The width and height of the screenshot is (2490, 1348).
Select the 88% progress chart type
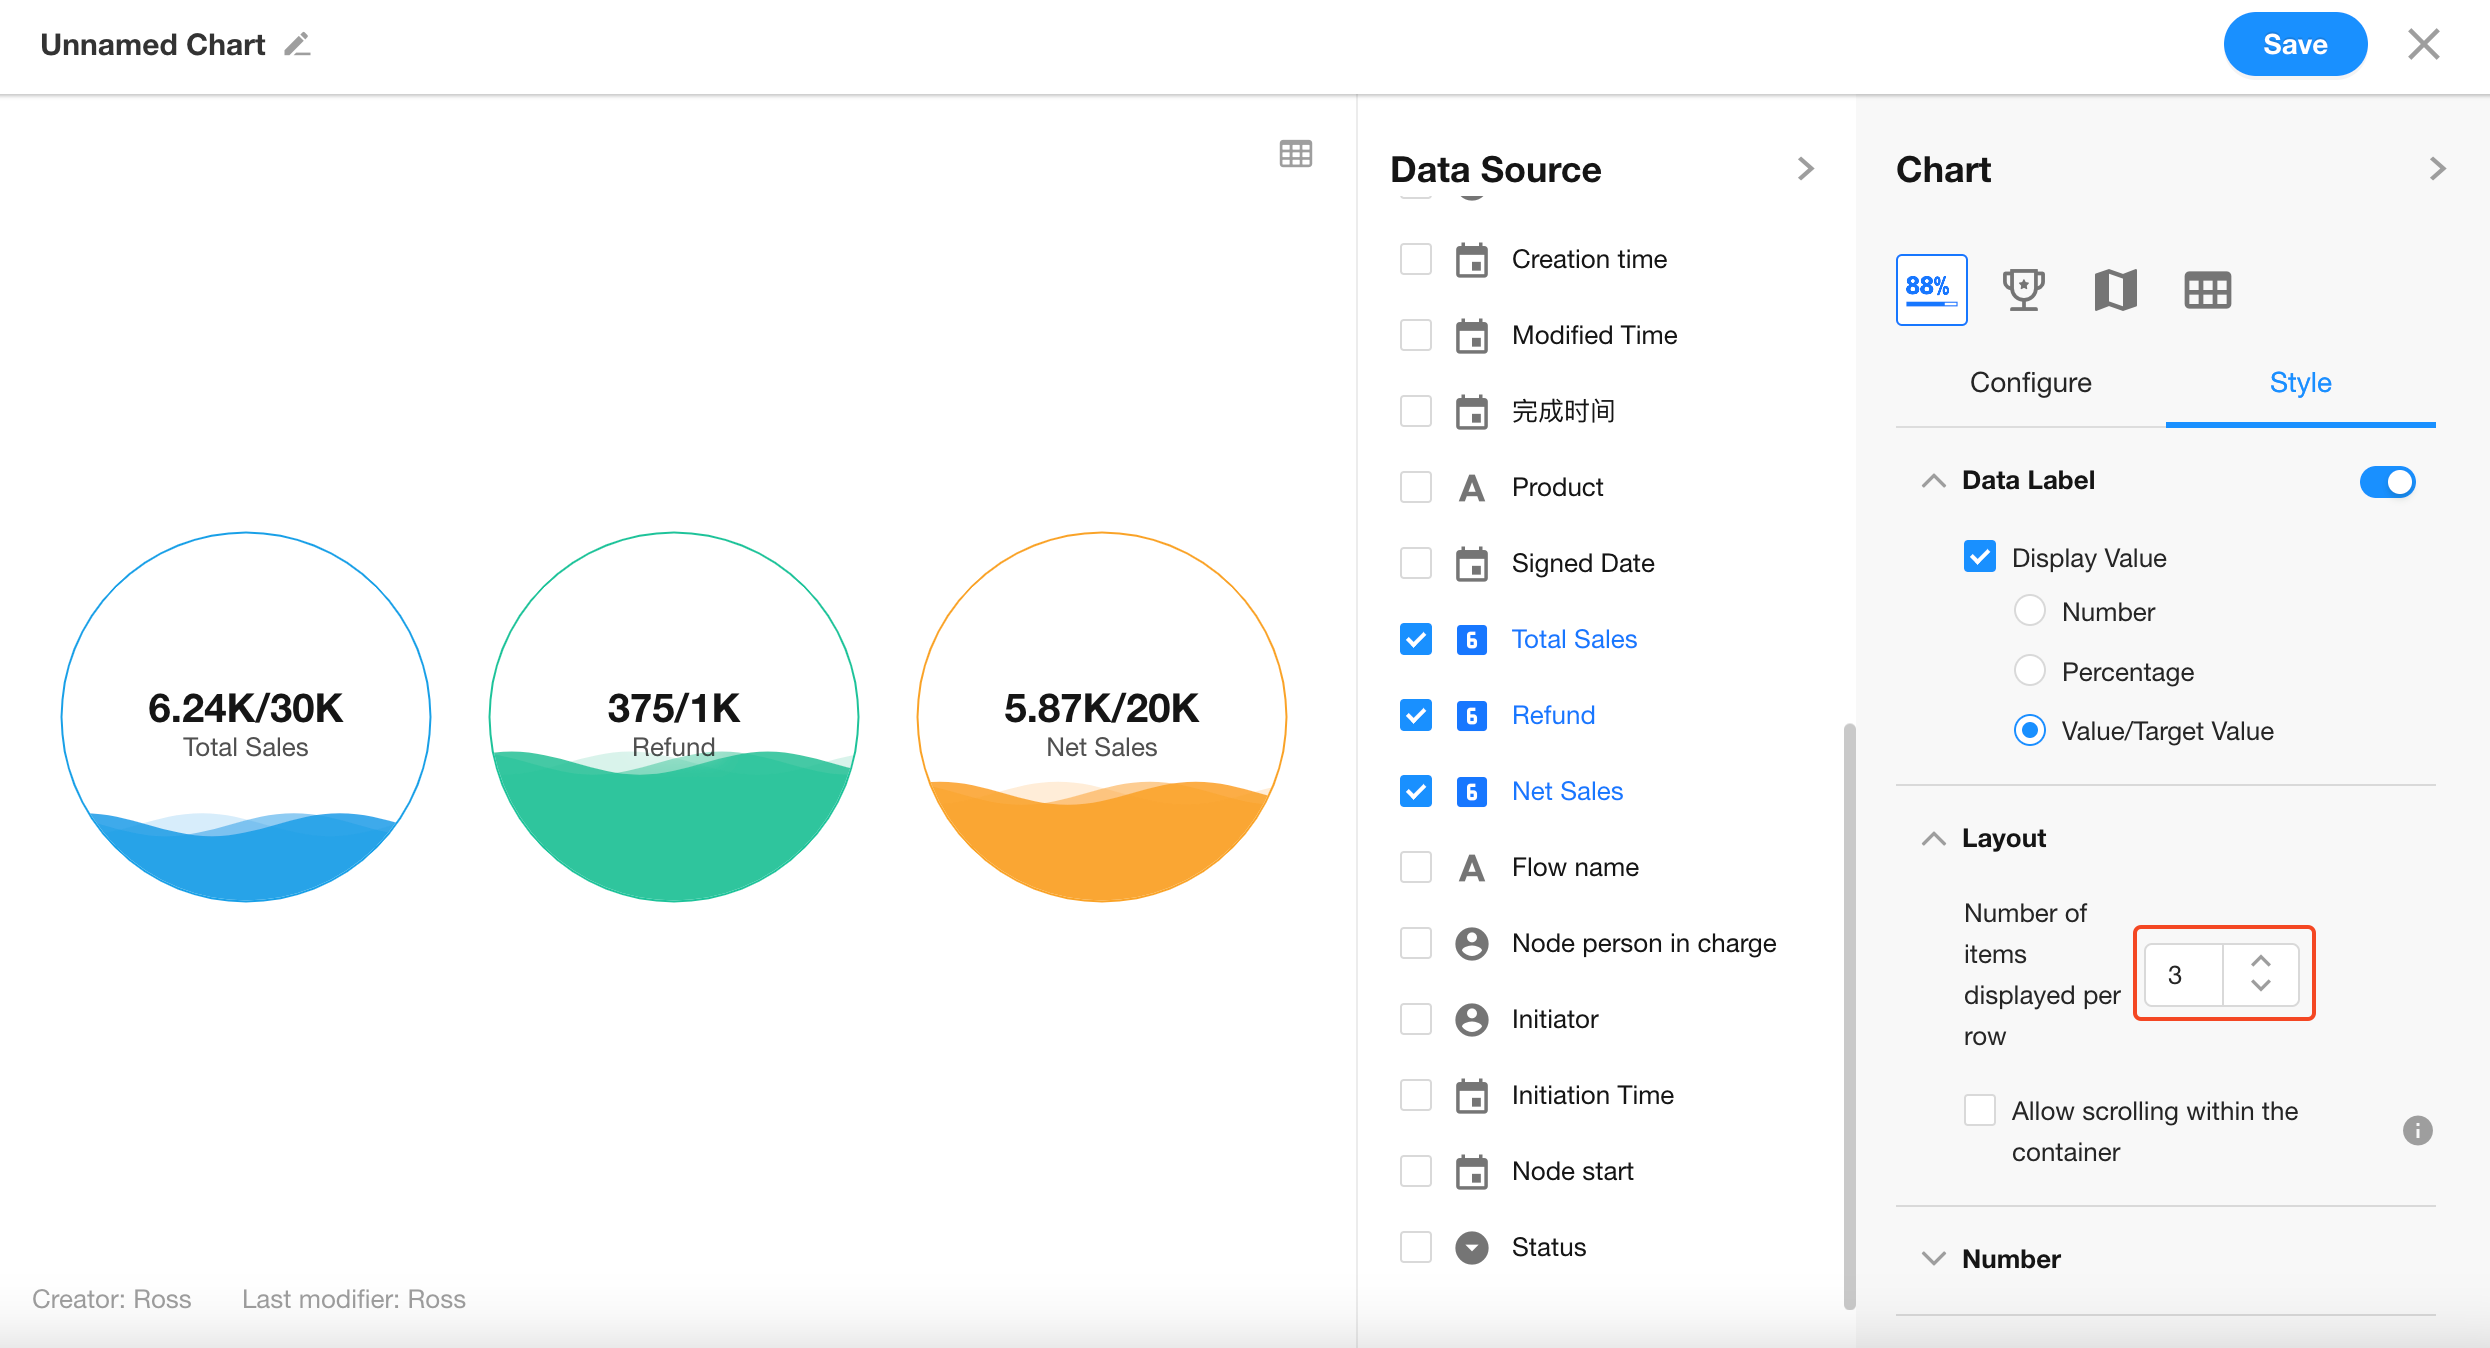click(x=1931, y=290)
